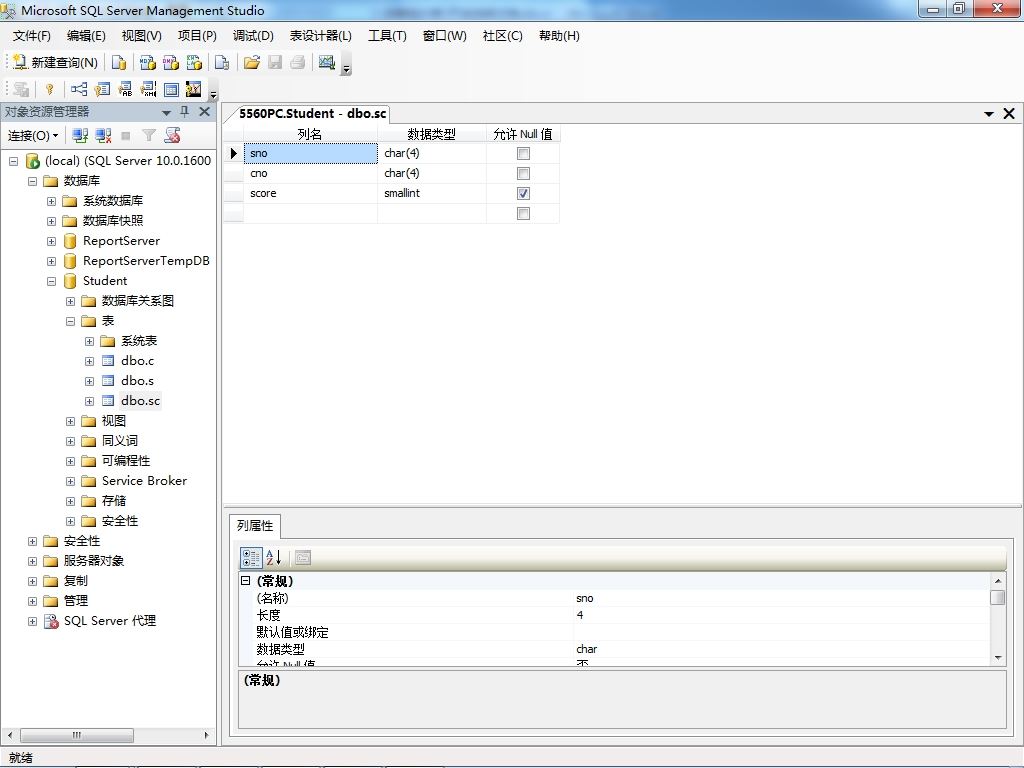Click the Generate Change Script icon
Image resolution: width=1024 pixels, height=768 pixels.
(x=21, y=89)
